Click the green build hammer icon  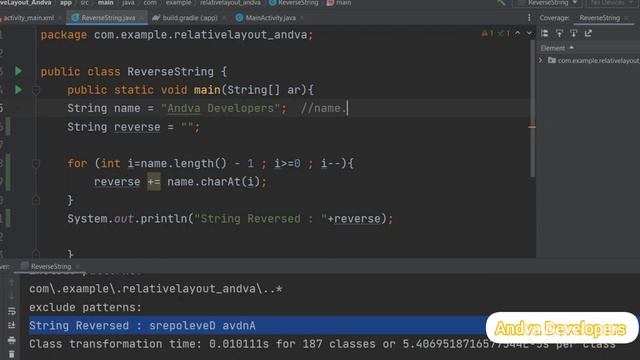(x=502, y=3)
